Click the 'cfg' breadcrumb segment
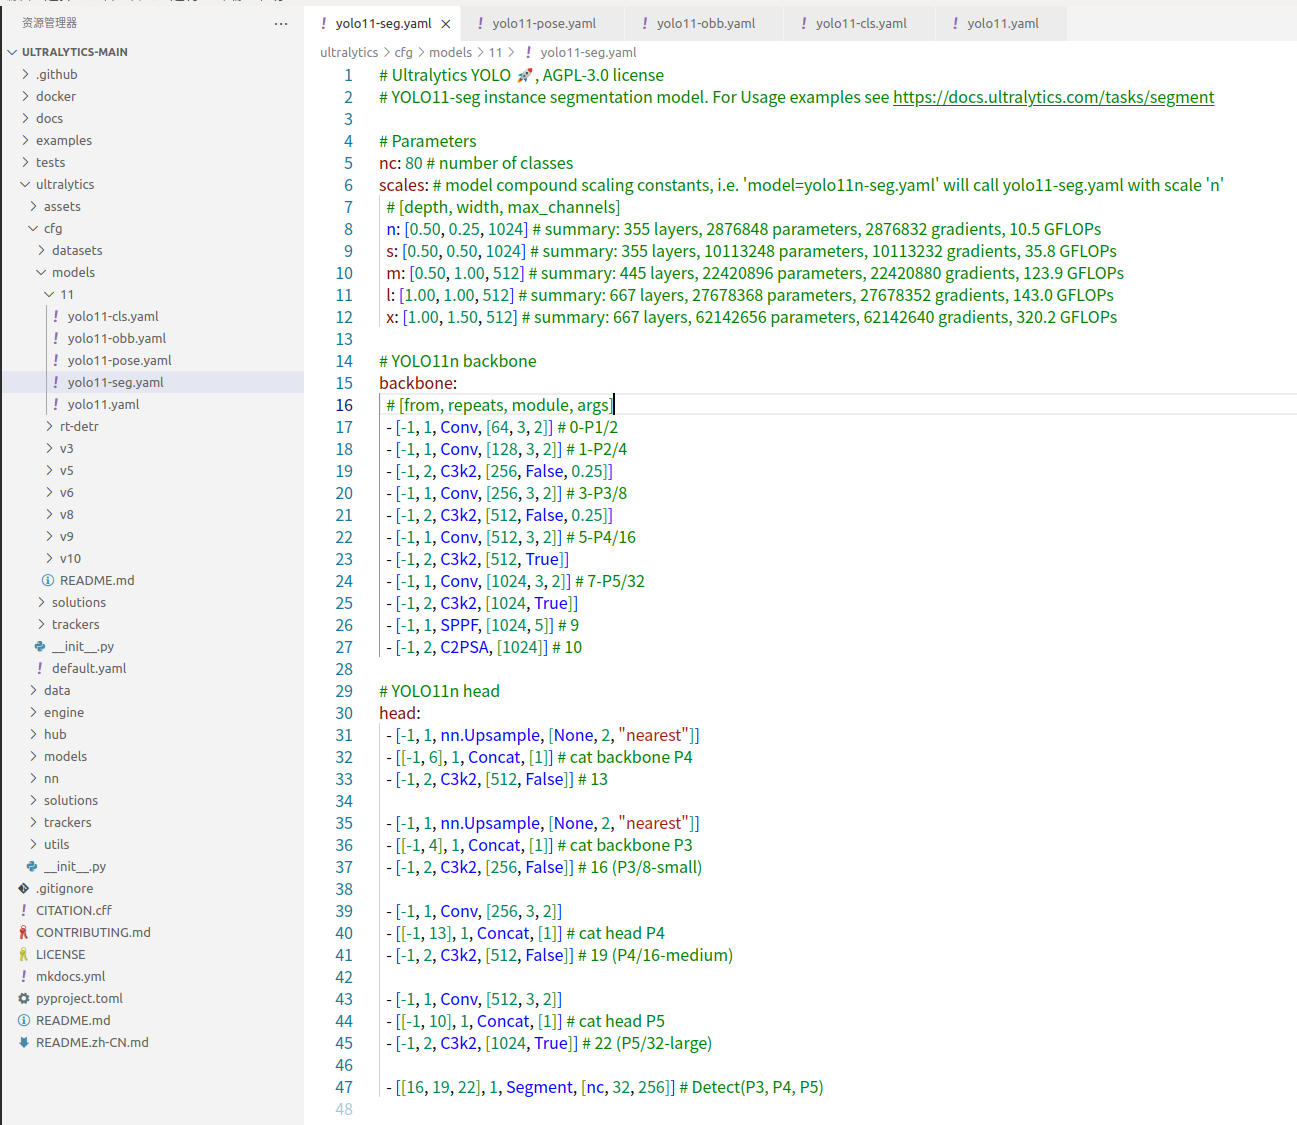The width and height of the screenshot is (1297, 1125). tap(403, 52)
